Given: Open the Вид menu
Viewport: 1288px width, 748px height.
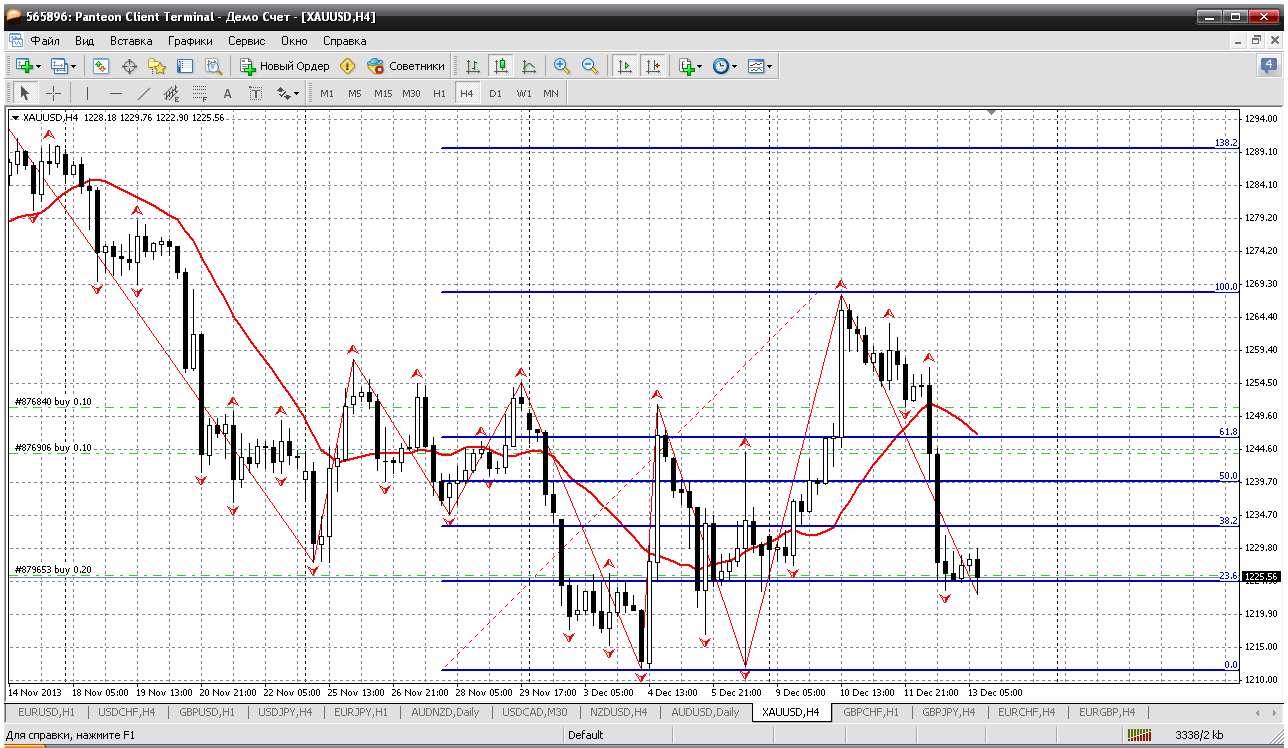Looking at the screenshot, I should pos(85,41).
